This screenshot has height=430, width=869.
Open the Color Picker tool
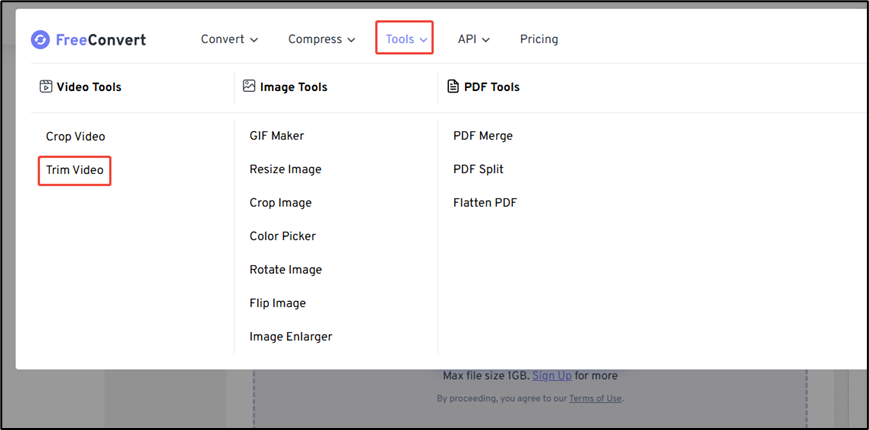(282, 236)
